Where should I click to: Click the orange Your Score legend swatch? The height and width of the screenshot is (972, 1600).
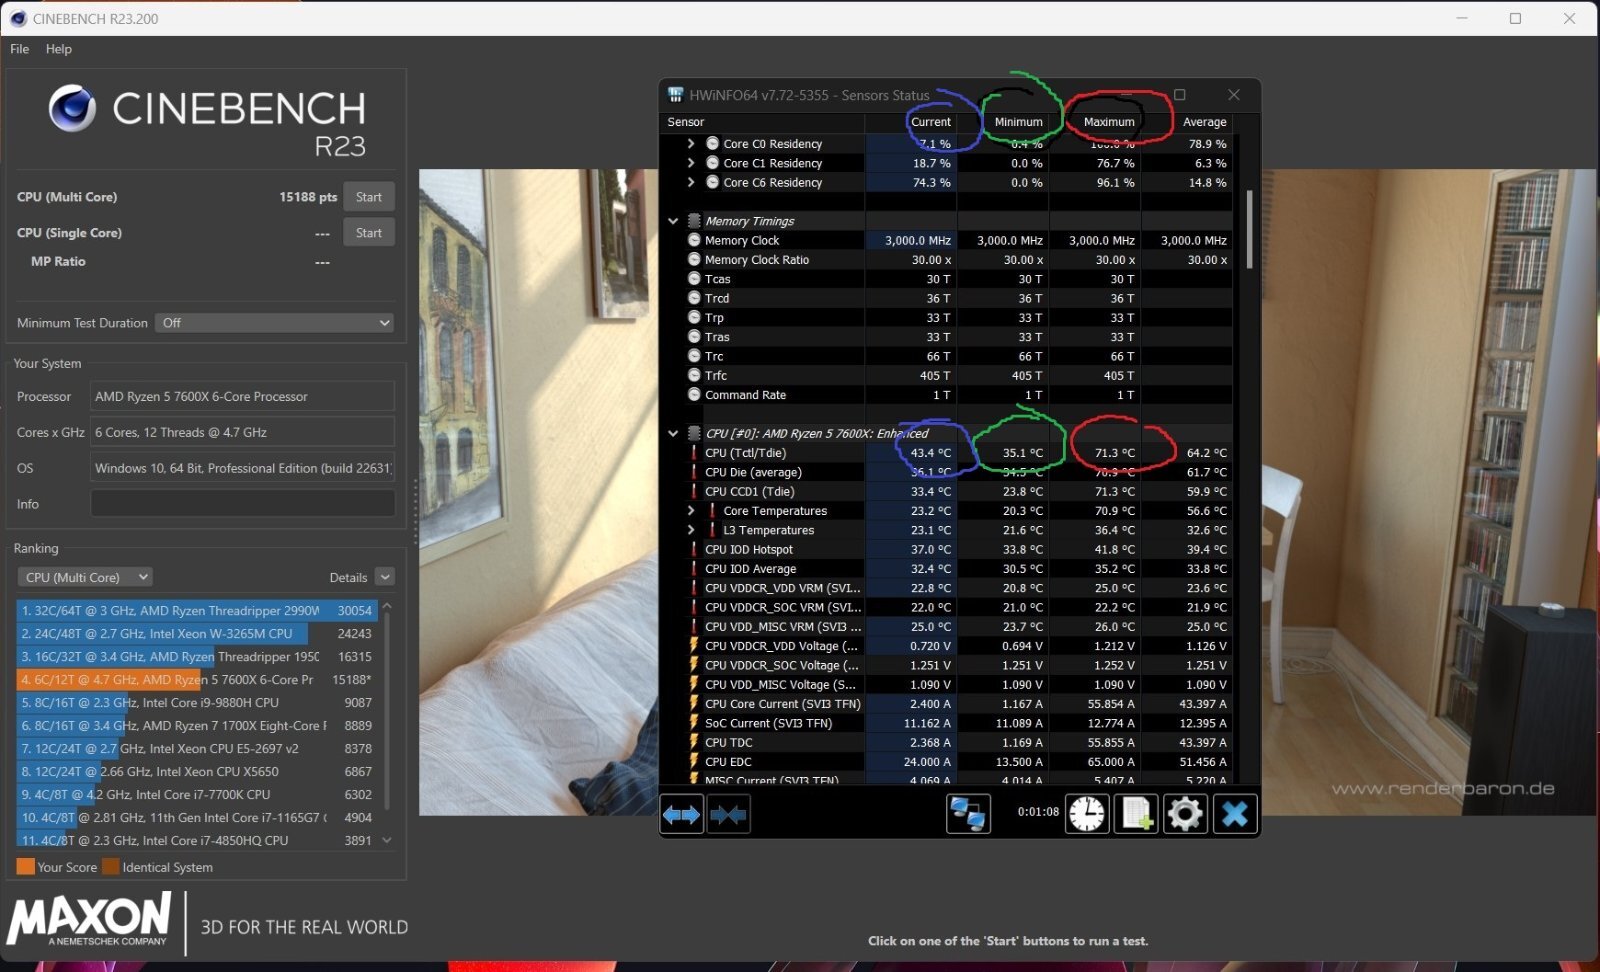pyautogui.click(x=25, y=866)
